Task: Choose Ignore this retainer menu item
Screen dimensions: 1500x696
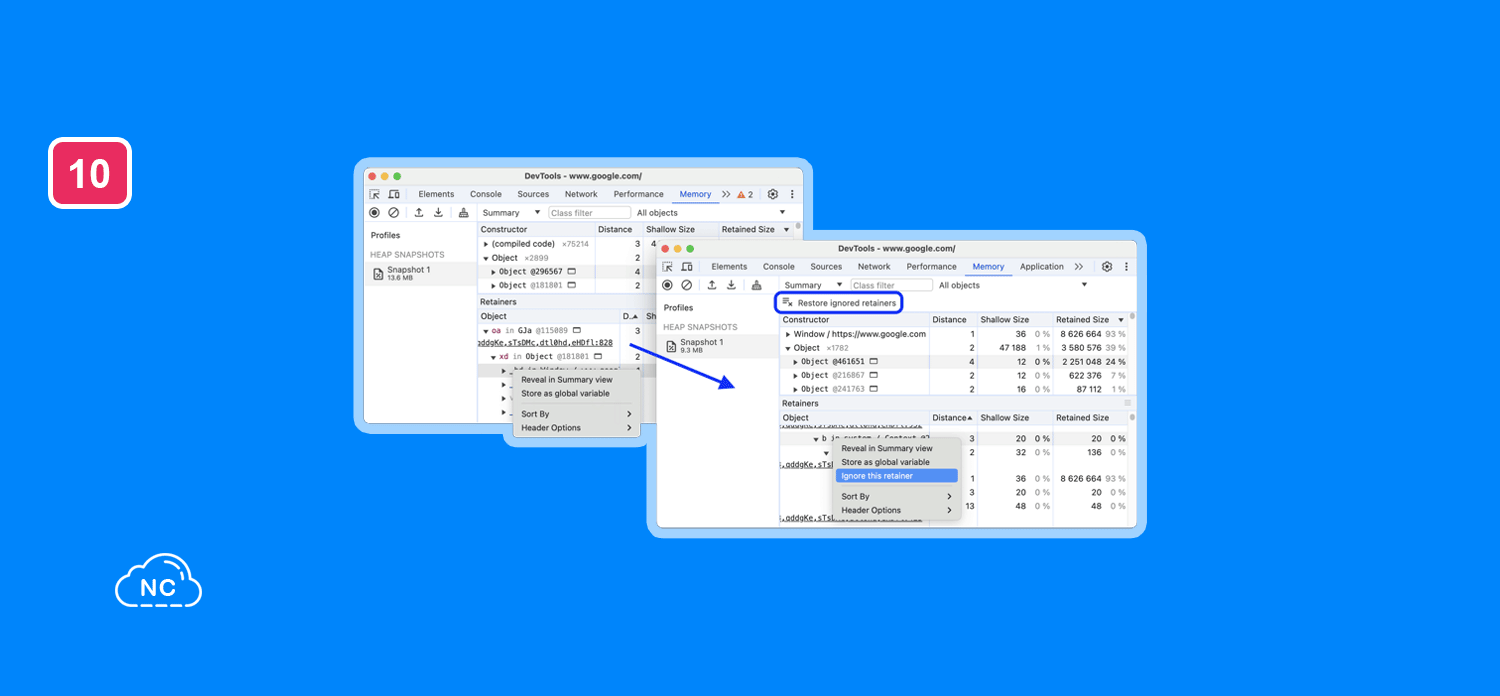Action: pos(896,476)
